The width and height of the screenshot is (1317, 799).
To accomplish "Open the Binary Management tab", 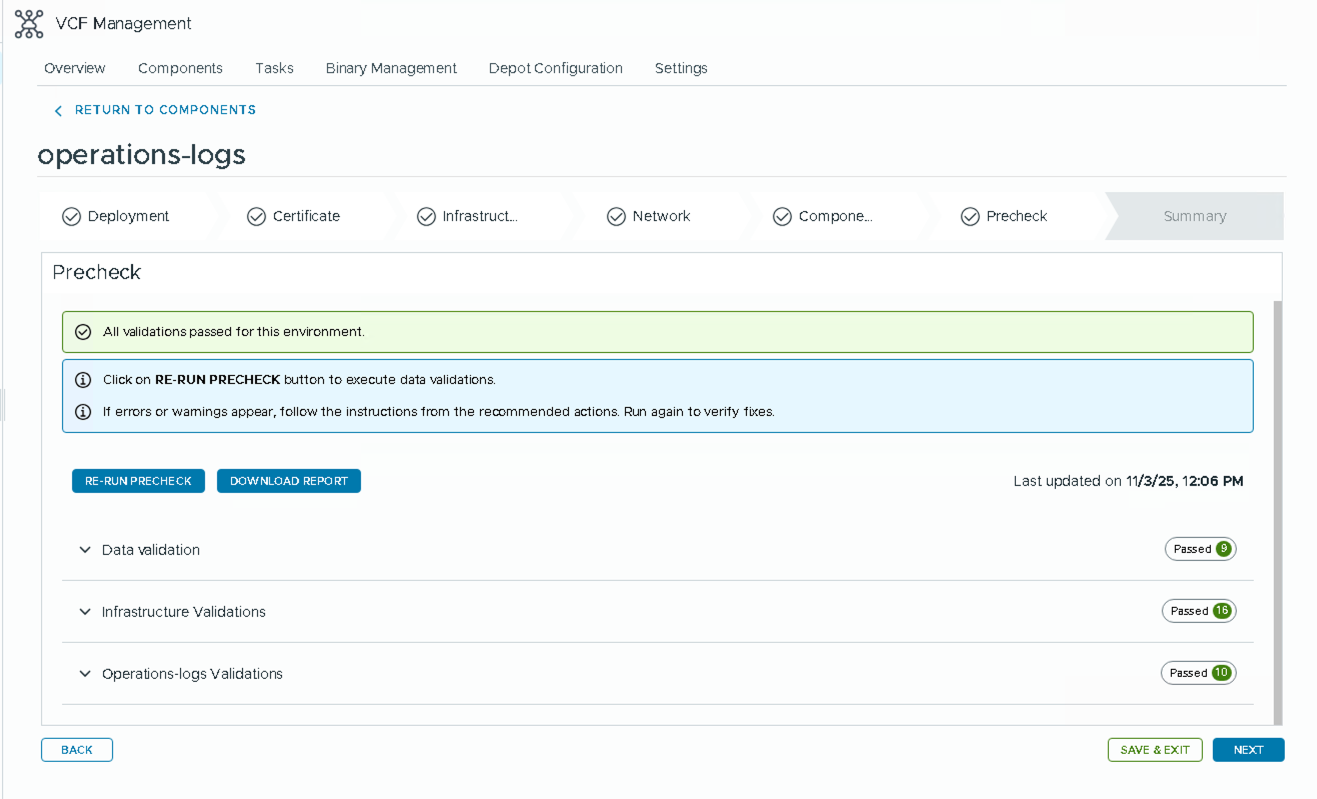I will coord(391,68).
